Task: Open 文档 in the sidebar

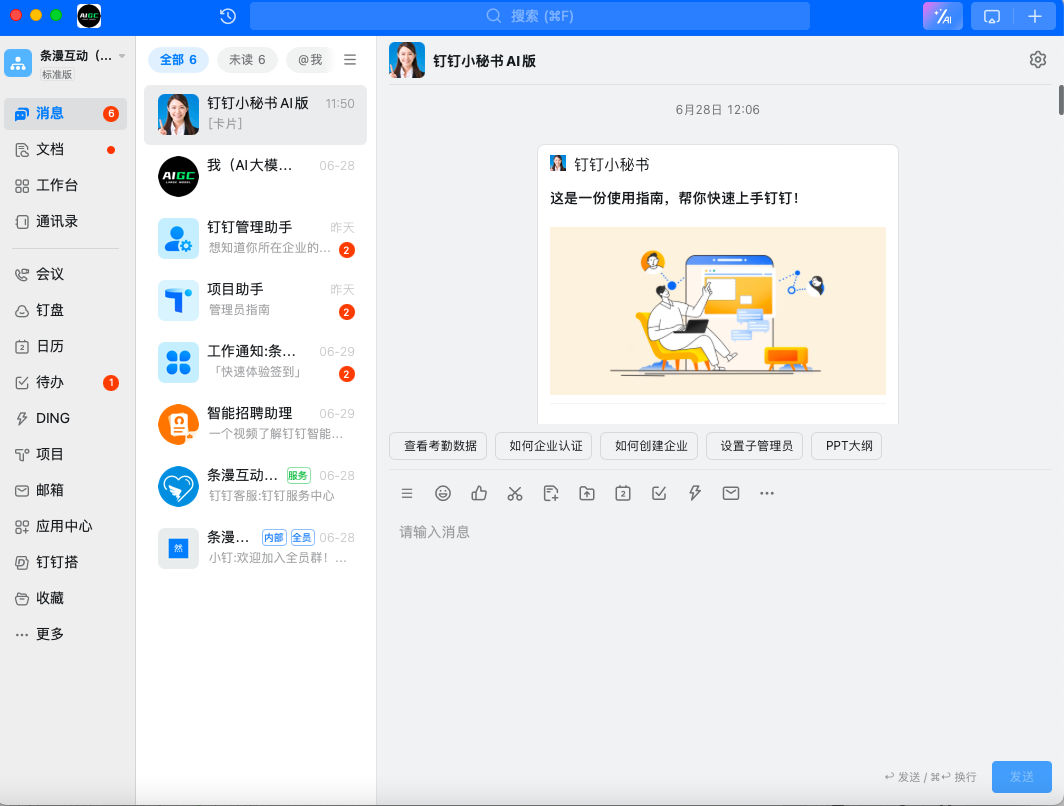Action: click(65, 149)
